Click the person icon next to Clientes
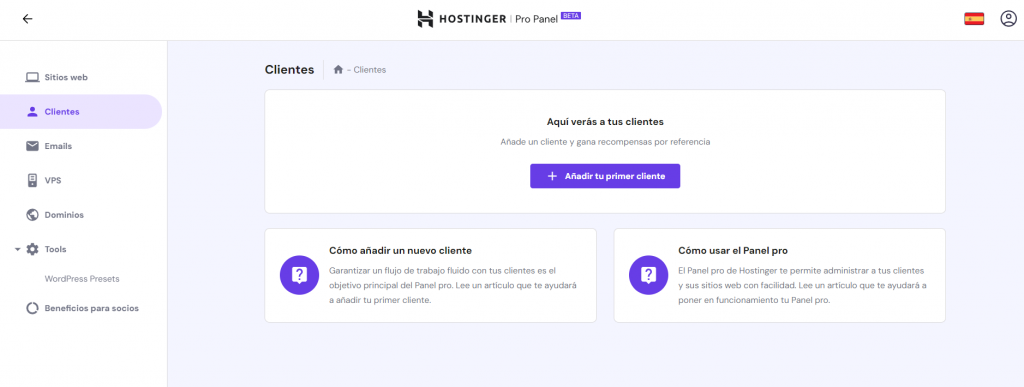 pos(33,112)
